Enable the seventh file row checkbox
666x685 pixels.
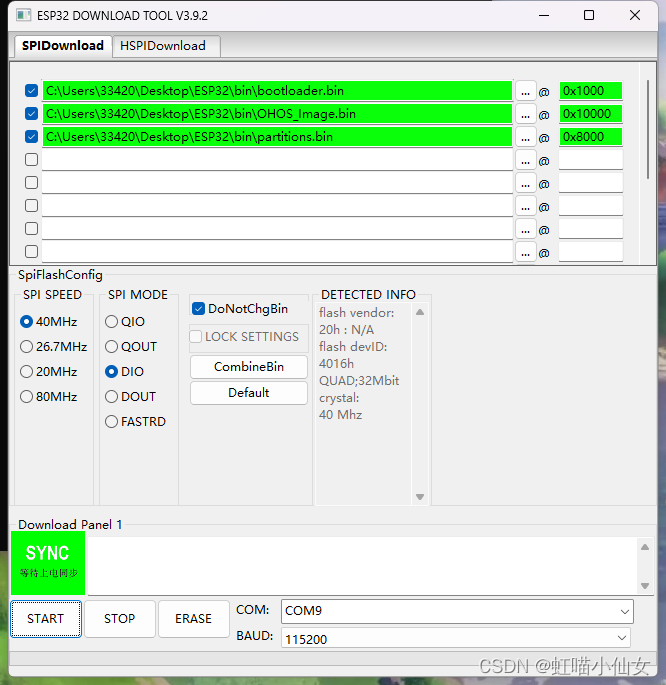pos(31,228)
